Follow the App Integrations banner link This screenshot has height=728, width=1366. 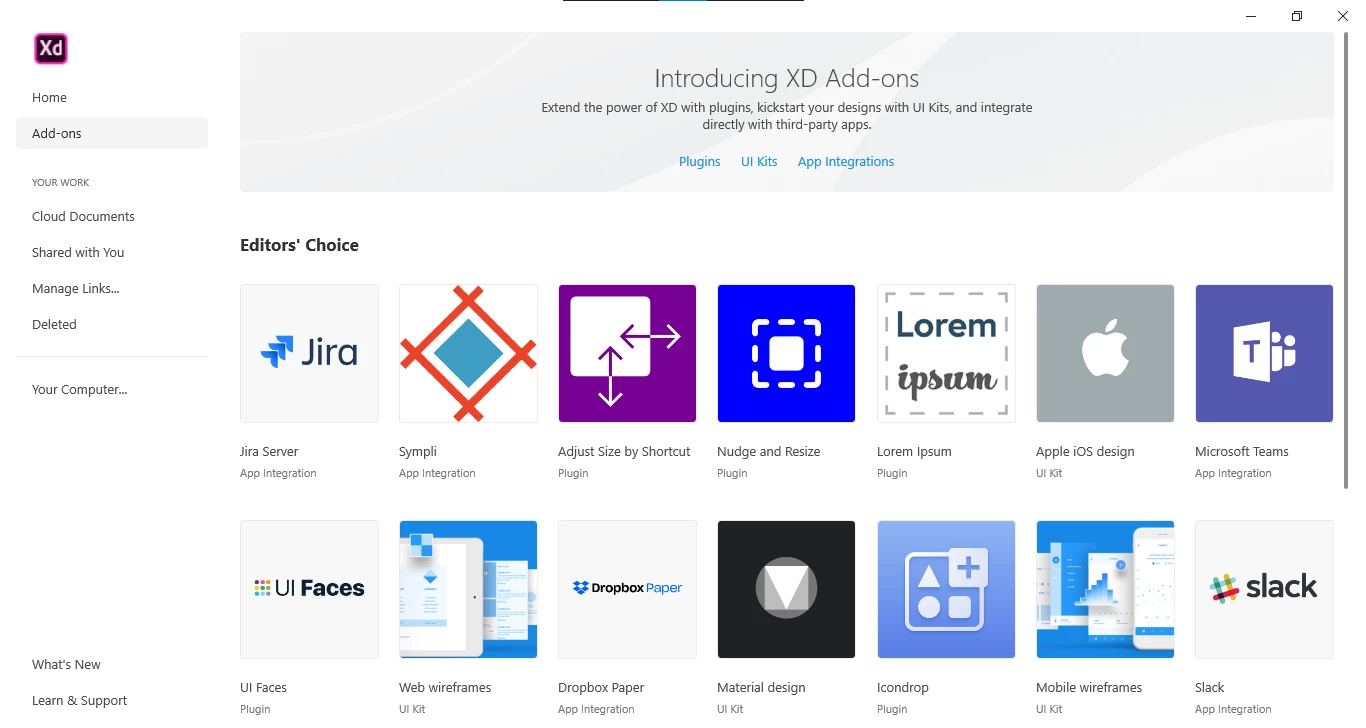point(846,161)
